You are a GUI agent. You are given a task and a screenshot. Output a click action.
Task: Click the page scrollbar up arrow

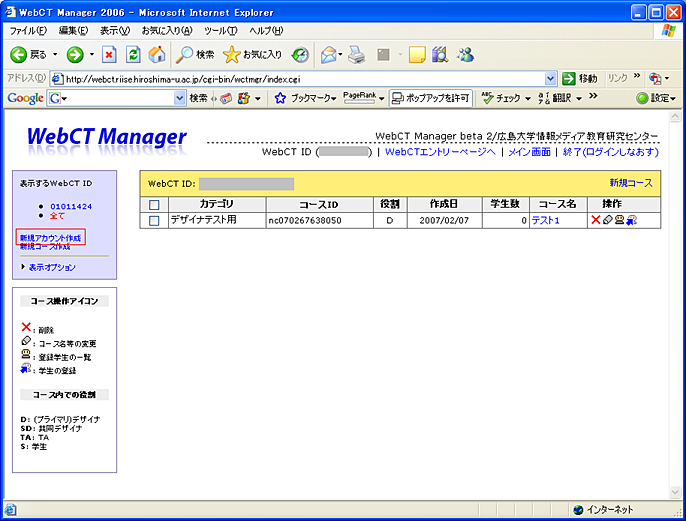675,116
